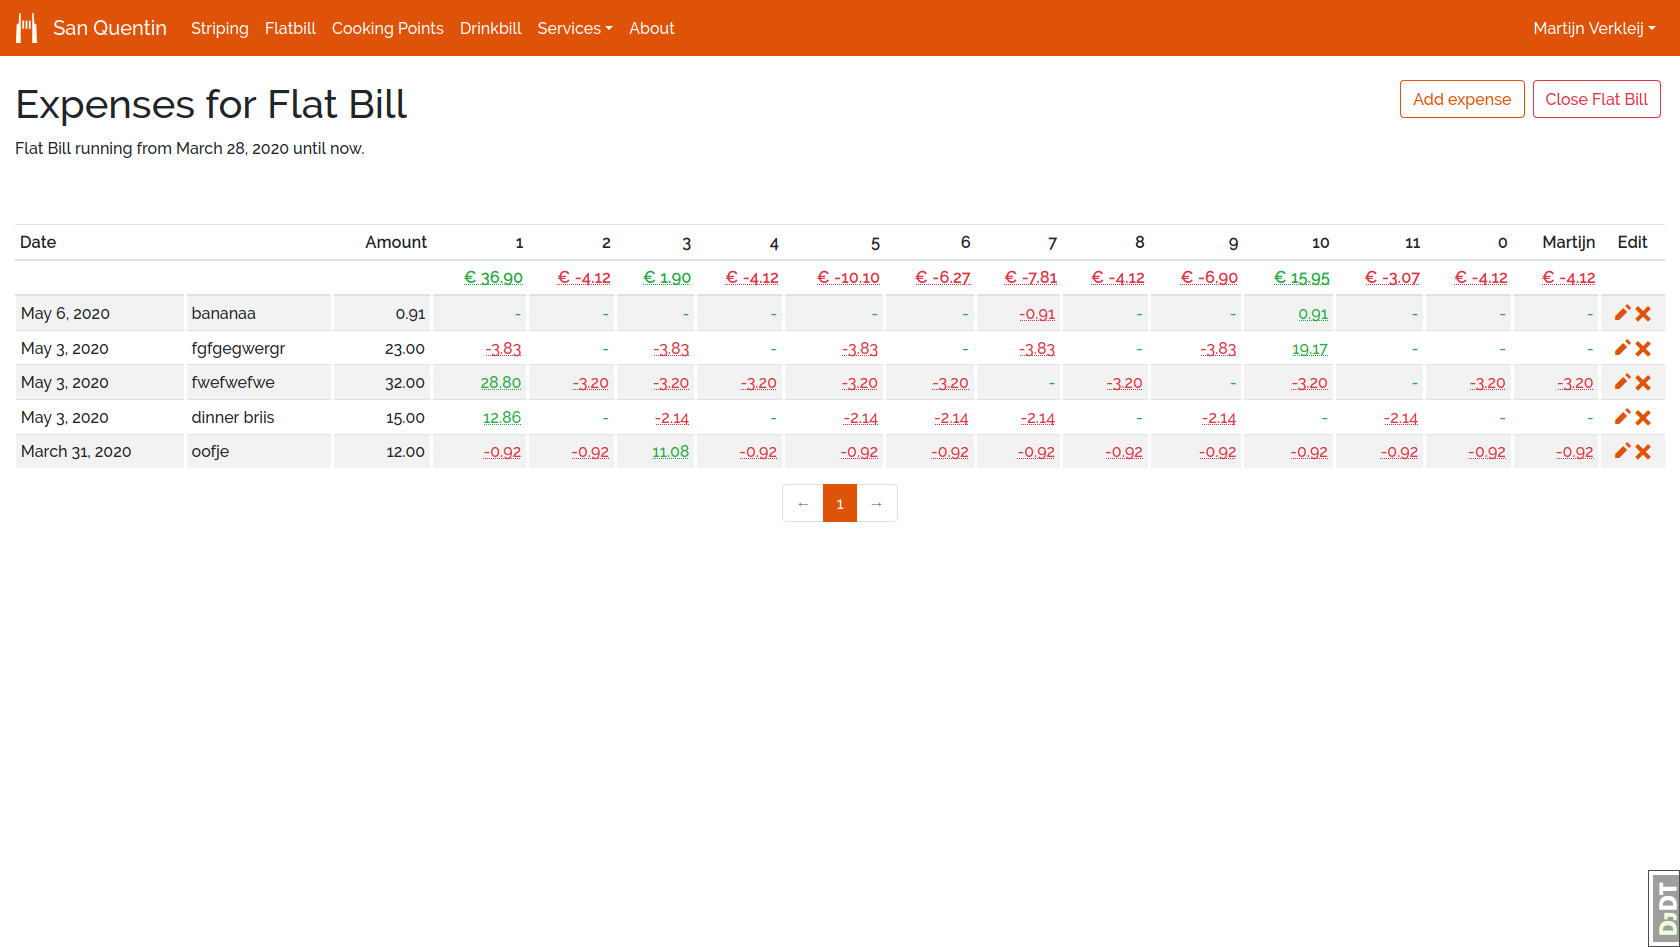
Task: Delete the bananaa expense row
Action: point(1643,314)
